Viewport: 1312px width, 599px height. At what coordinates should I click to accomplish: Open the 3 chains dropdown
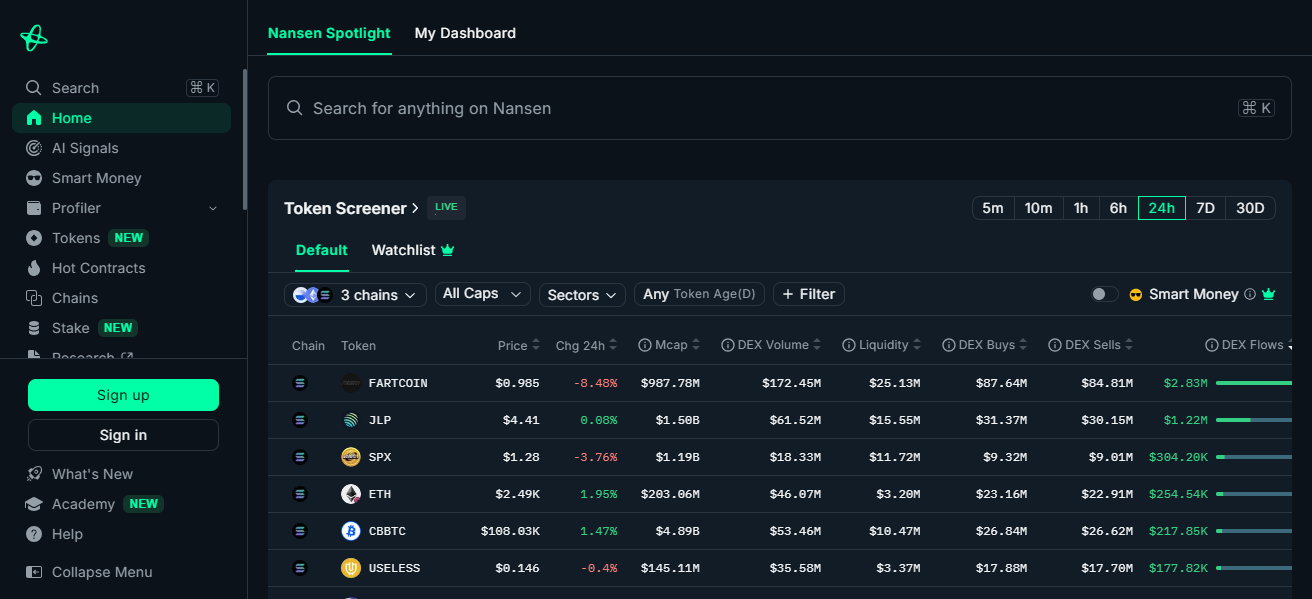[x=355, y=295]
